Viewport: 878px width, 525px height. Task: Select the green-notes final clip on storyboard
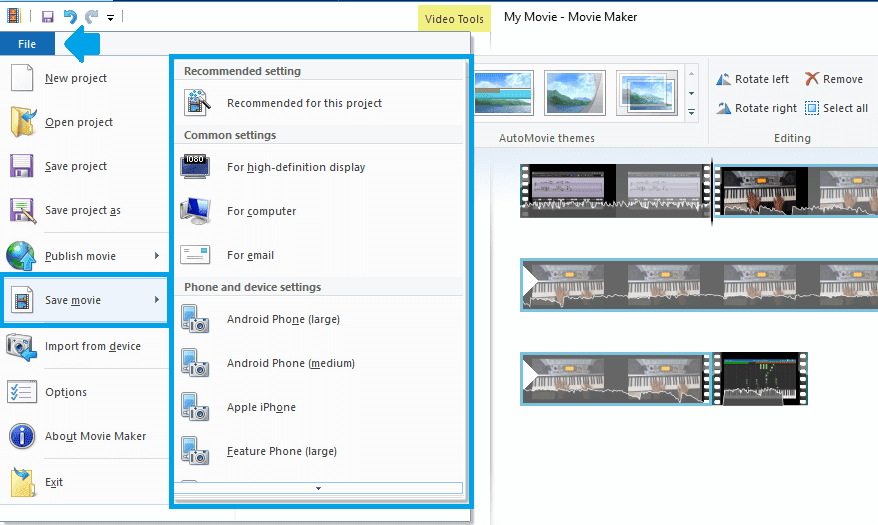click(760, 378)
